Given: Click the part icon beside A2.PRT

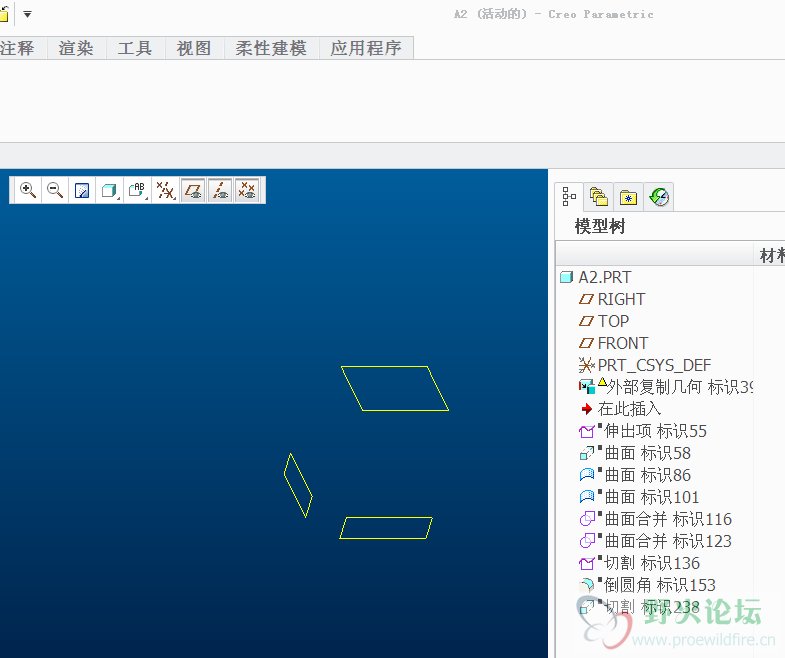Looking at the screenshot, I should [x=566, y=277].
